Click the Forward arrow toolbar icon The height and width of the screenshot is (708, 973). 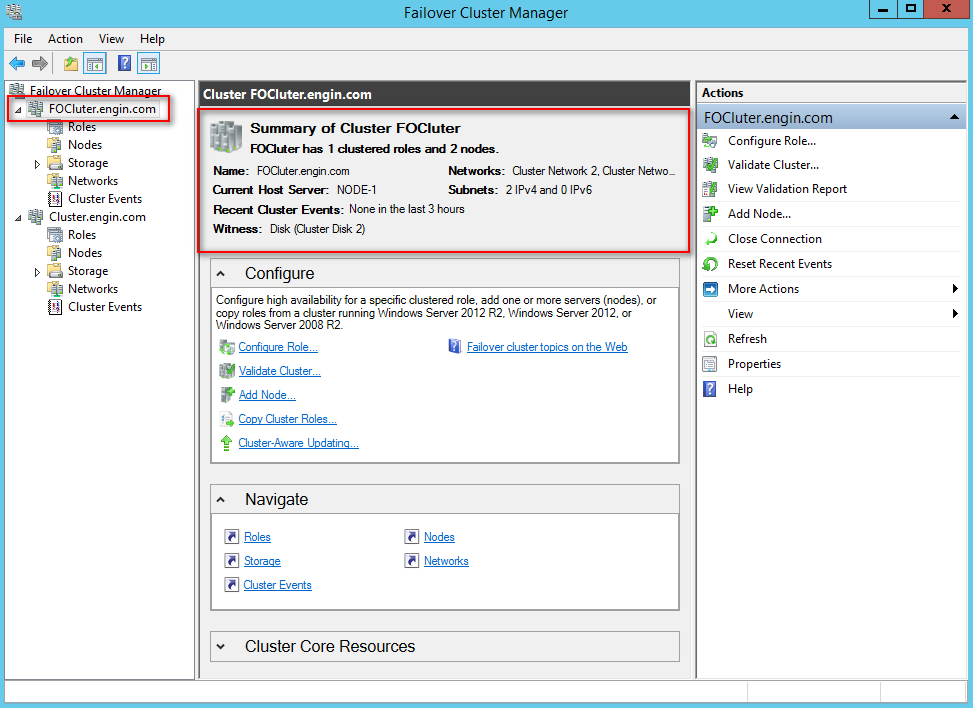click(x=40, y=63)
